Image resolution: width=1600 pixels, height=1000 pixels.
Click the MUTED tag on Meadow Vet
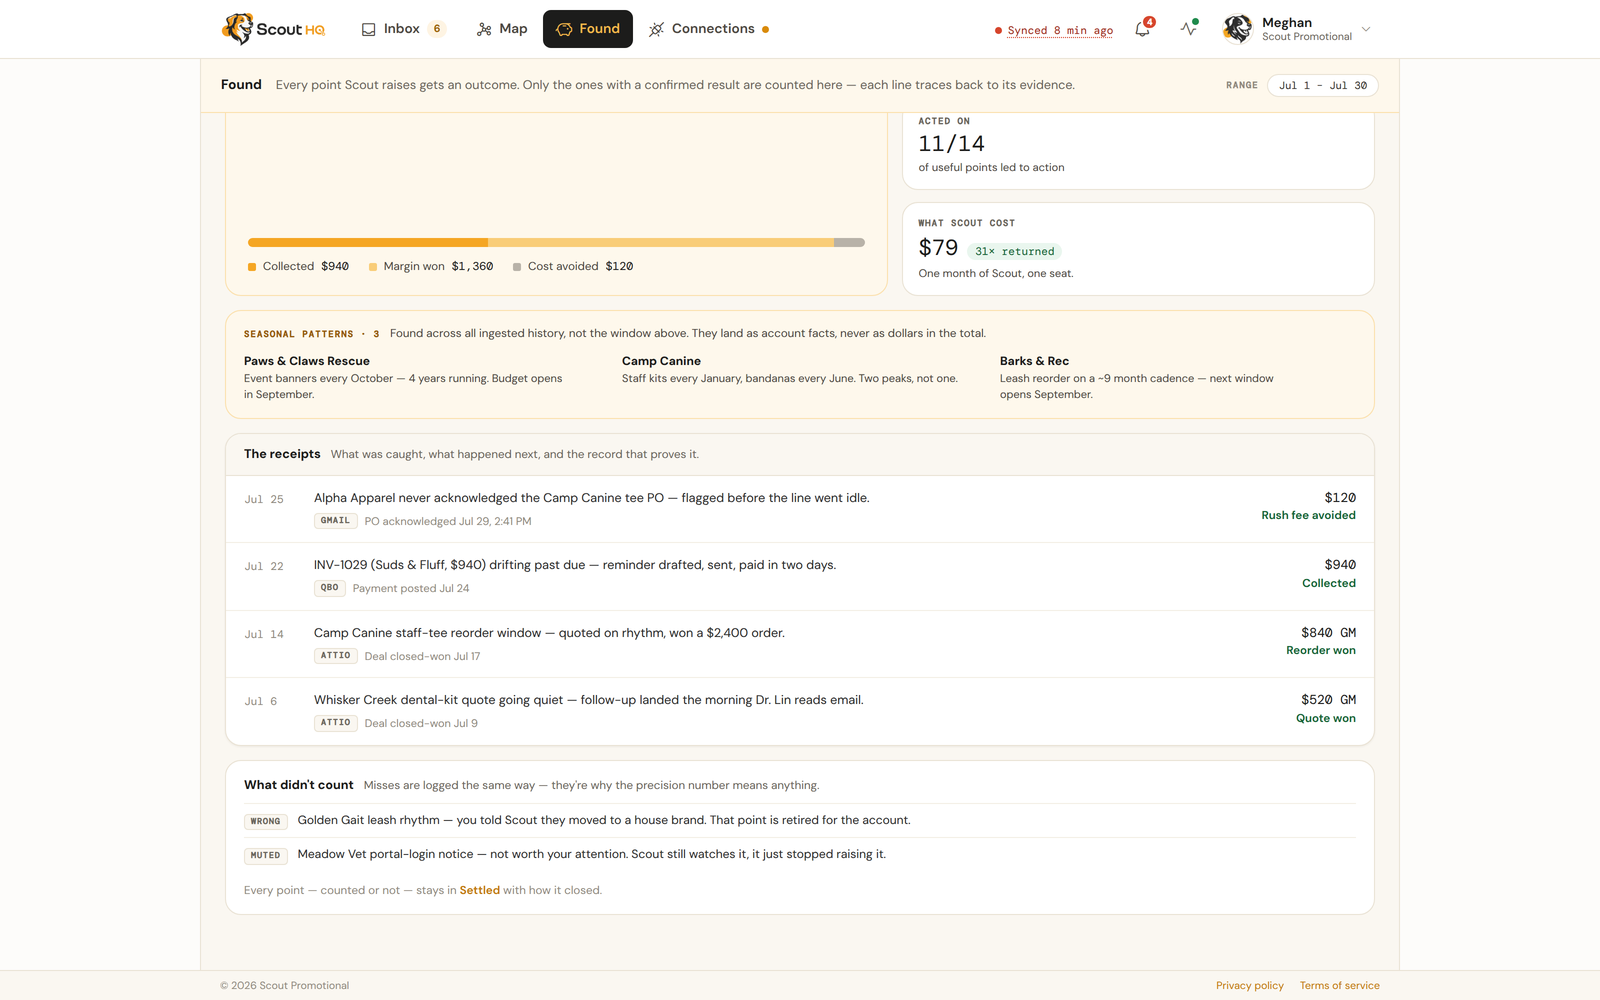(x=265, y=855)
